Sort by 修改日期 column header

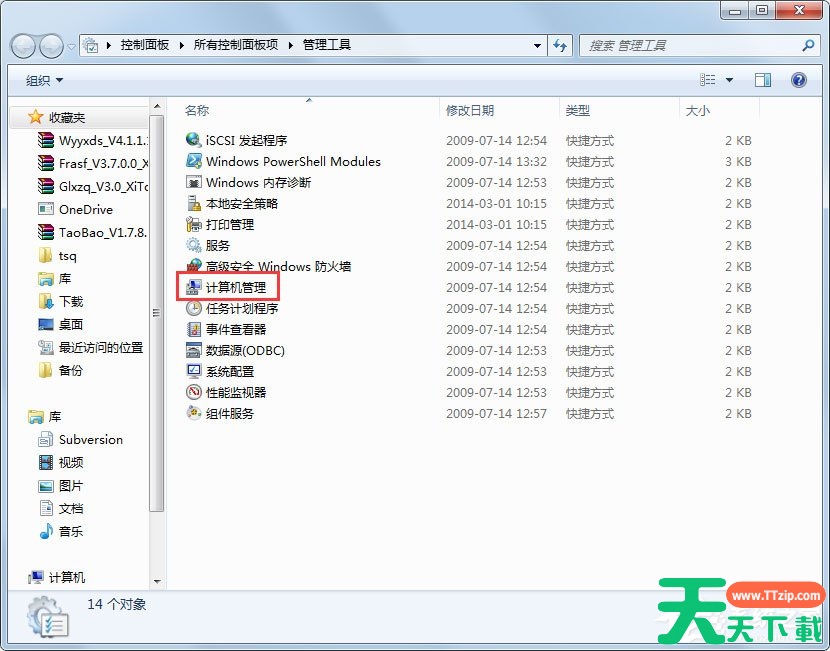point(470,110)
